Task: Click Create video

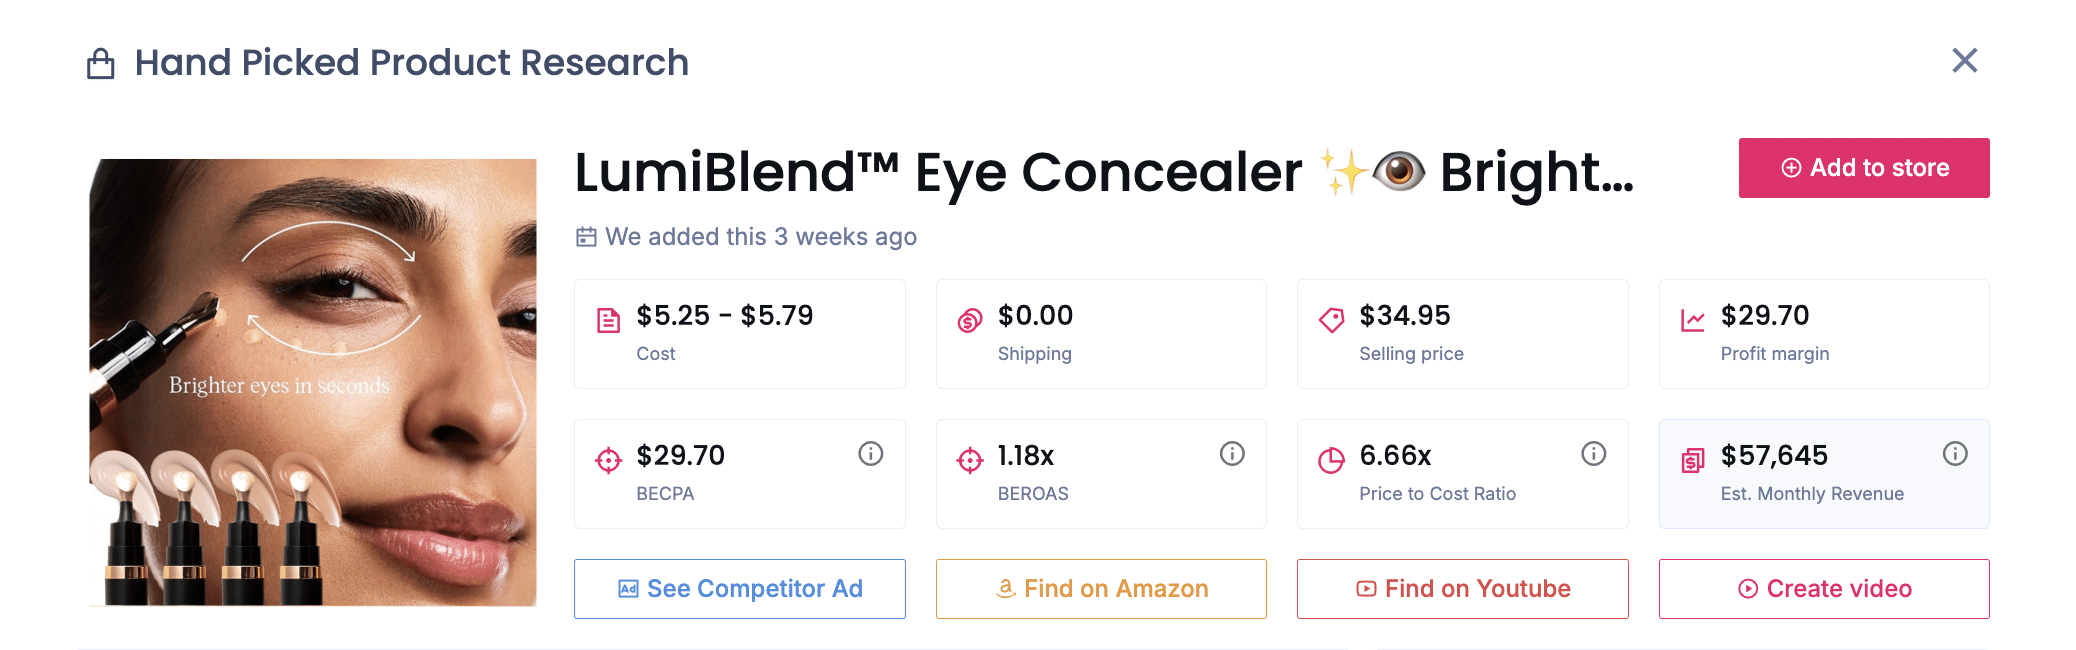Action: click(1824, 589)
